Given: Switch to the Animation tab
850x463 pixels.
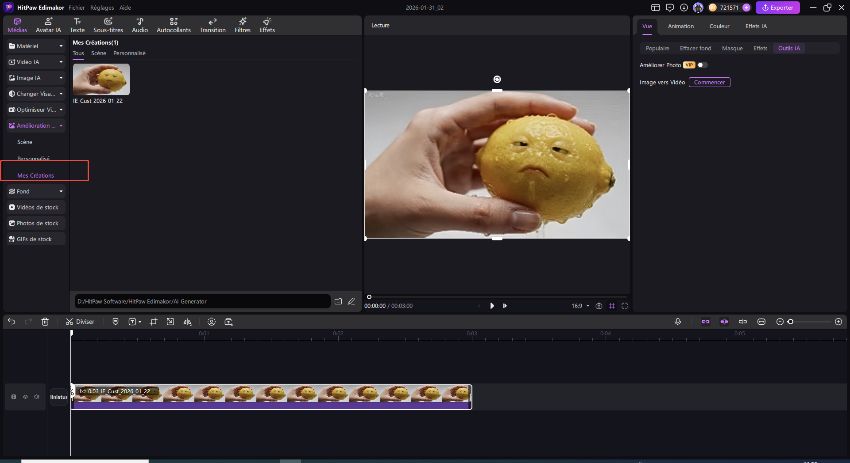Looking at the screenshot, I should (x=681, y=26).
